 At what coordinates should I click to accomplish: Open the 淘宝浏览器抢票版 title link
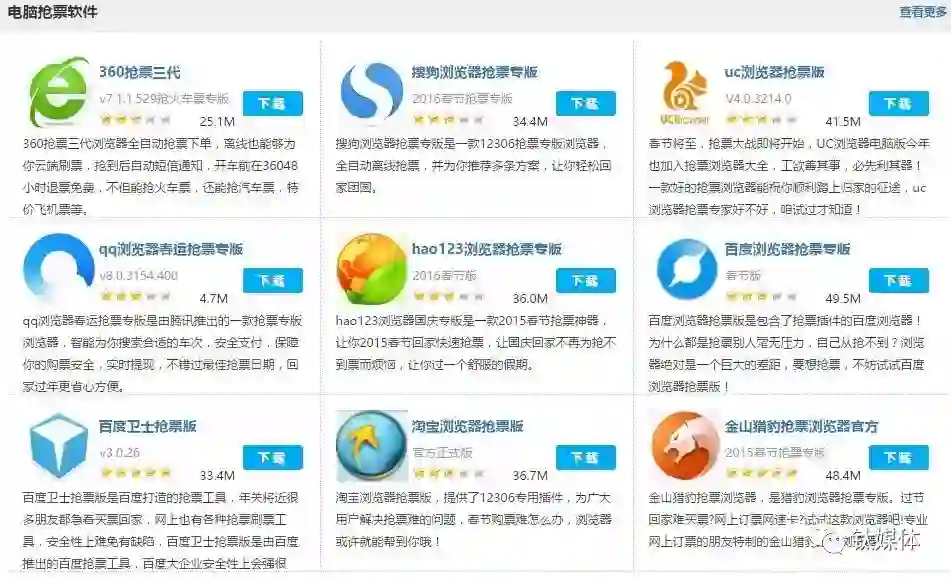tap(467, 426)
